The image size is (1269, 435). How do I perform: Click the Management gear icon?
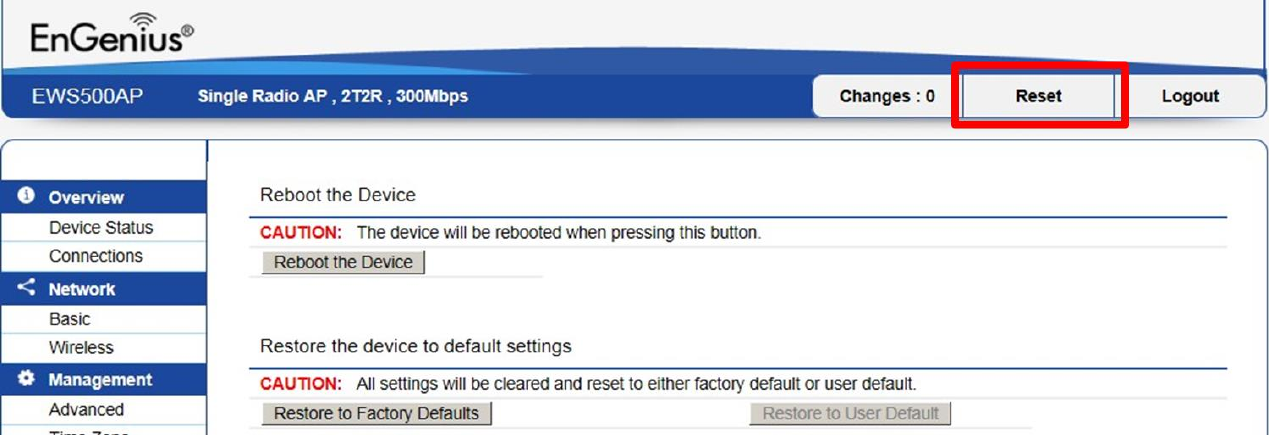point(26,379)
